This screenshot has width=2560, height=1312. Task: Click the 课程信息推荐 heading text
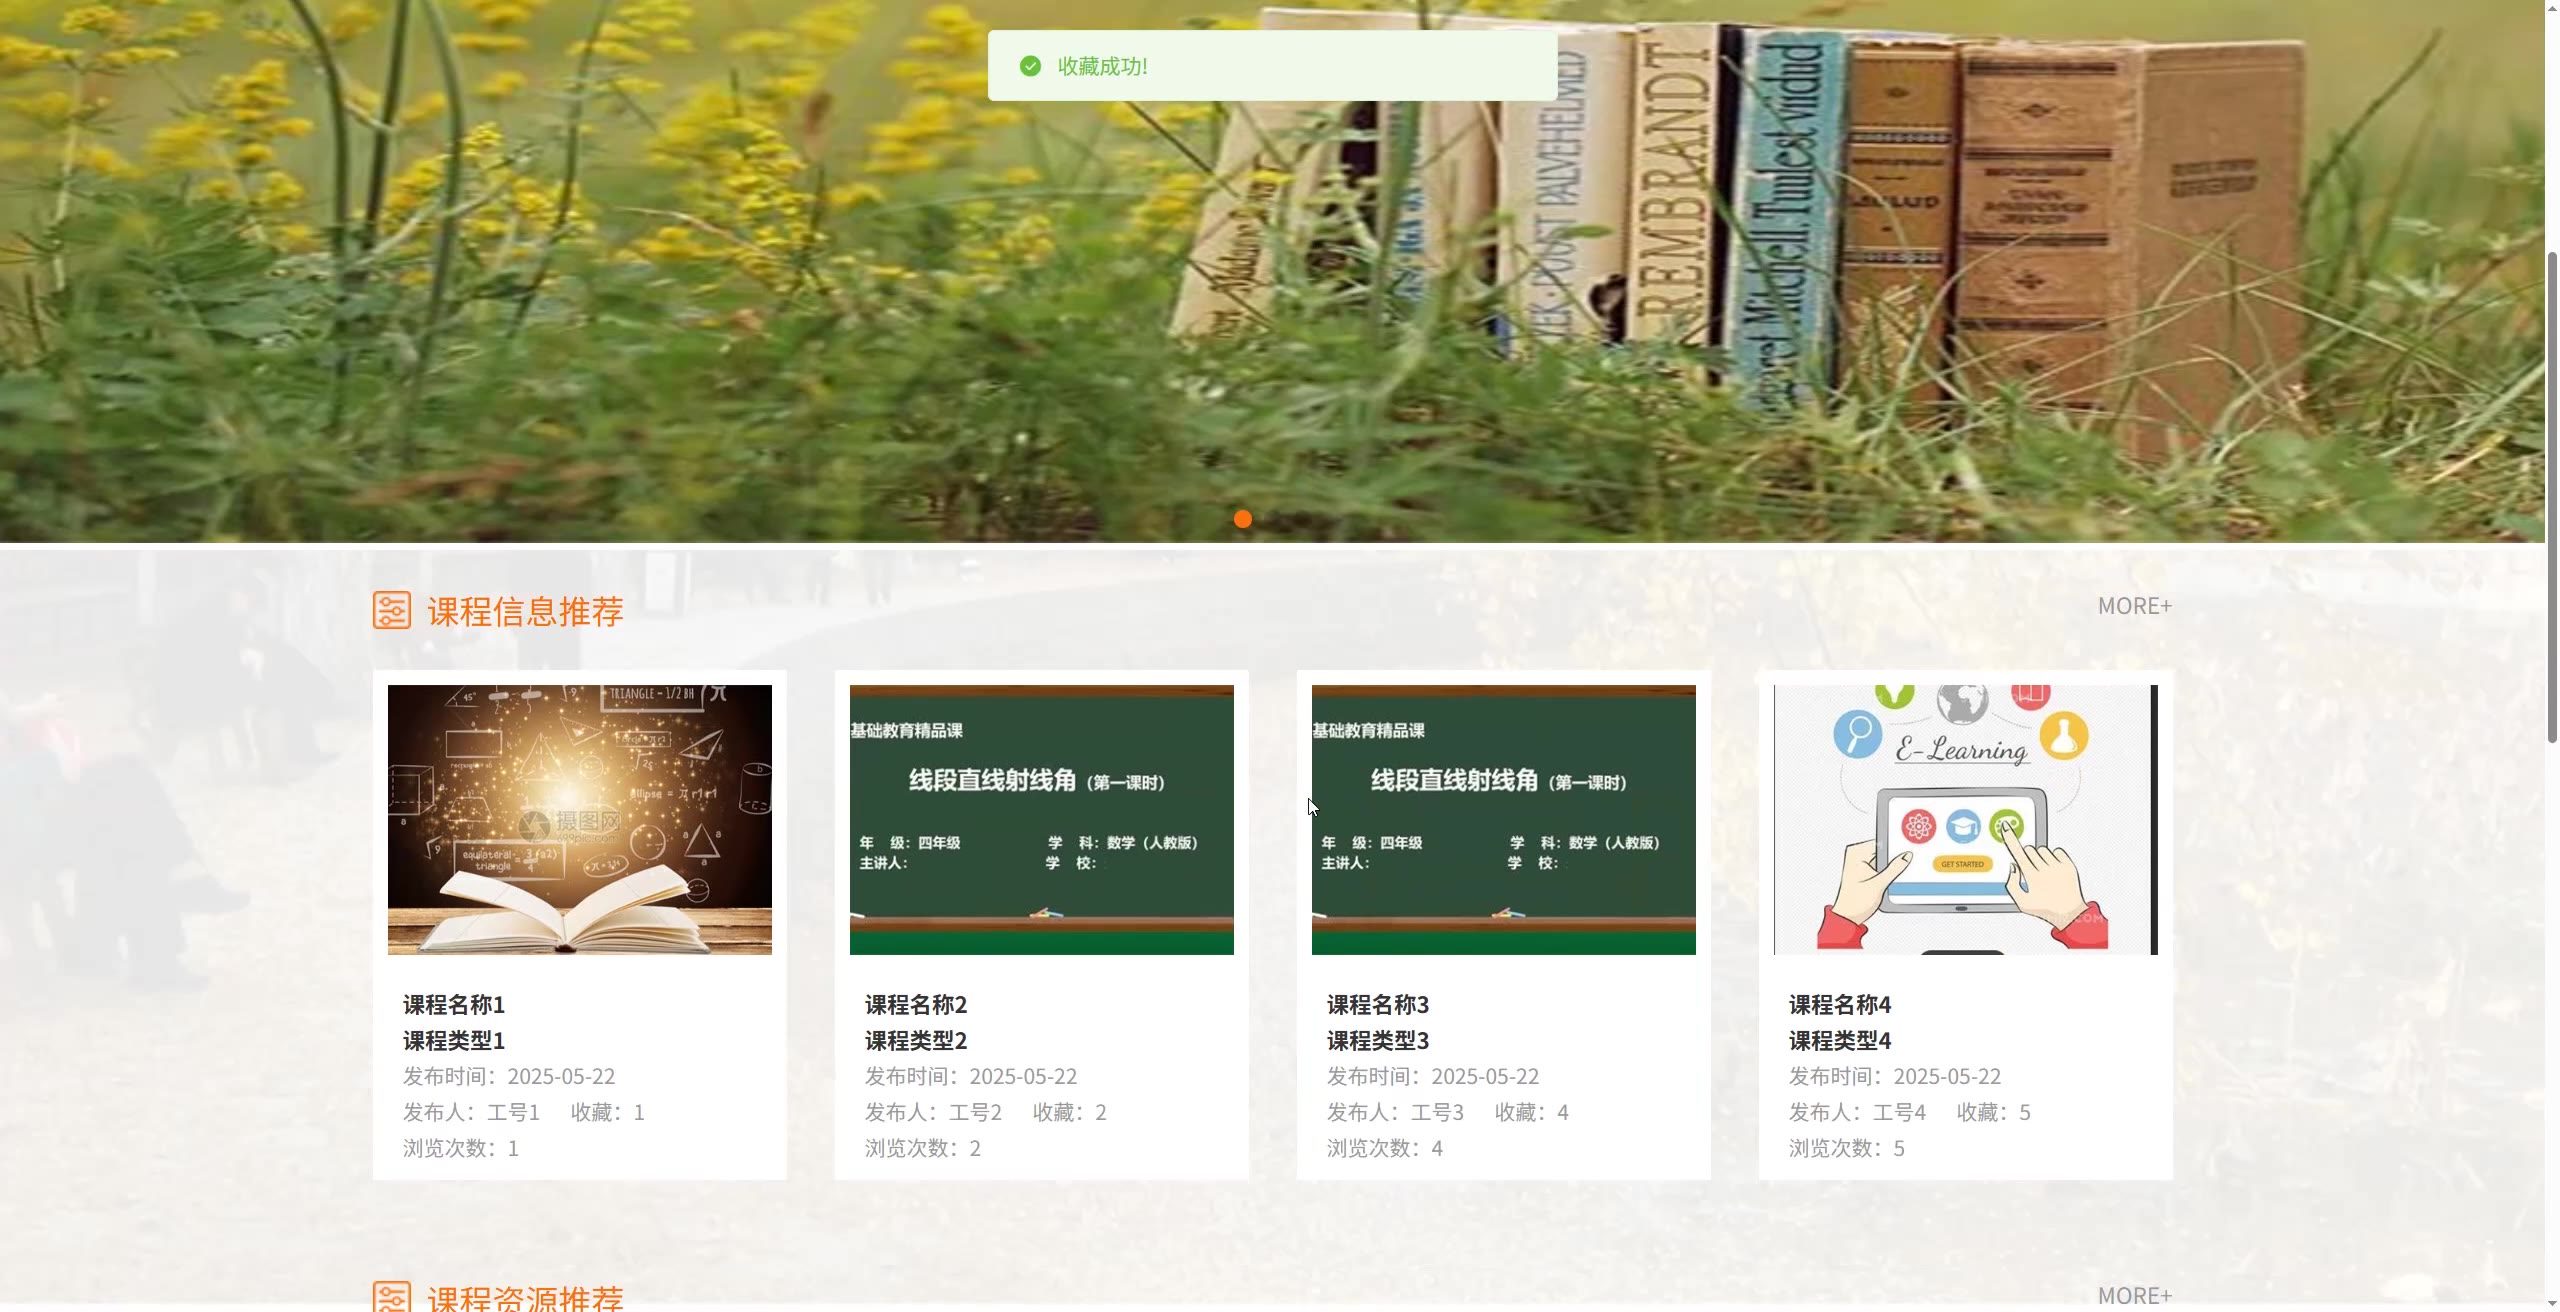coord(525,611)
